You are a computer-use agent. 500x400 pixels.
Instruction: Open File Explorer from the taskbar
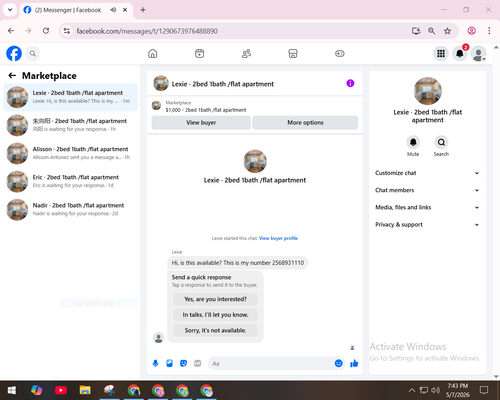coord(85,390)
